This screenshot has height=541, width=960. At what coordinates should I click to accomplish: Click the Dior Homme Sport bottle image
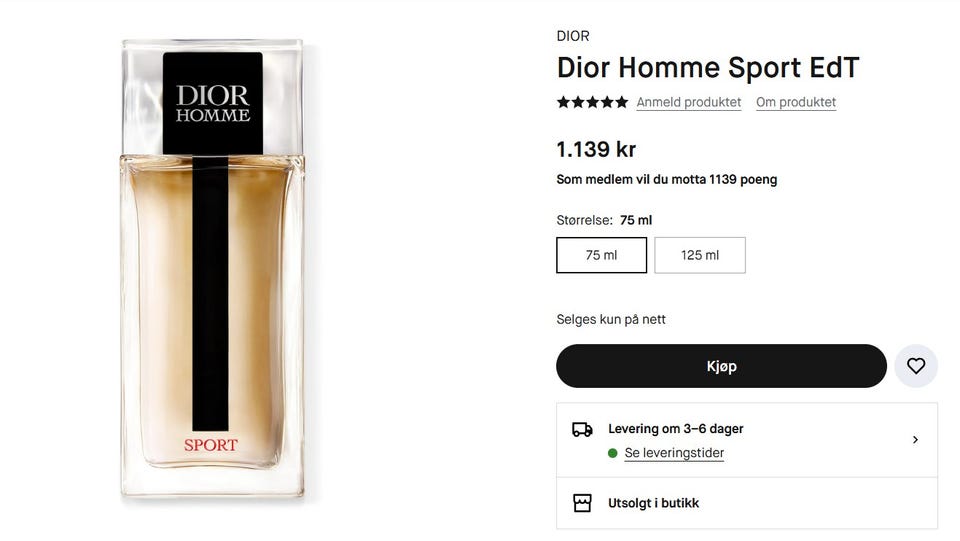(212, 268)
